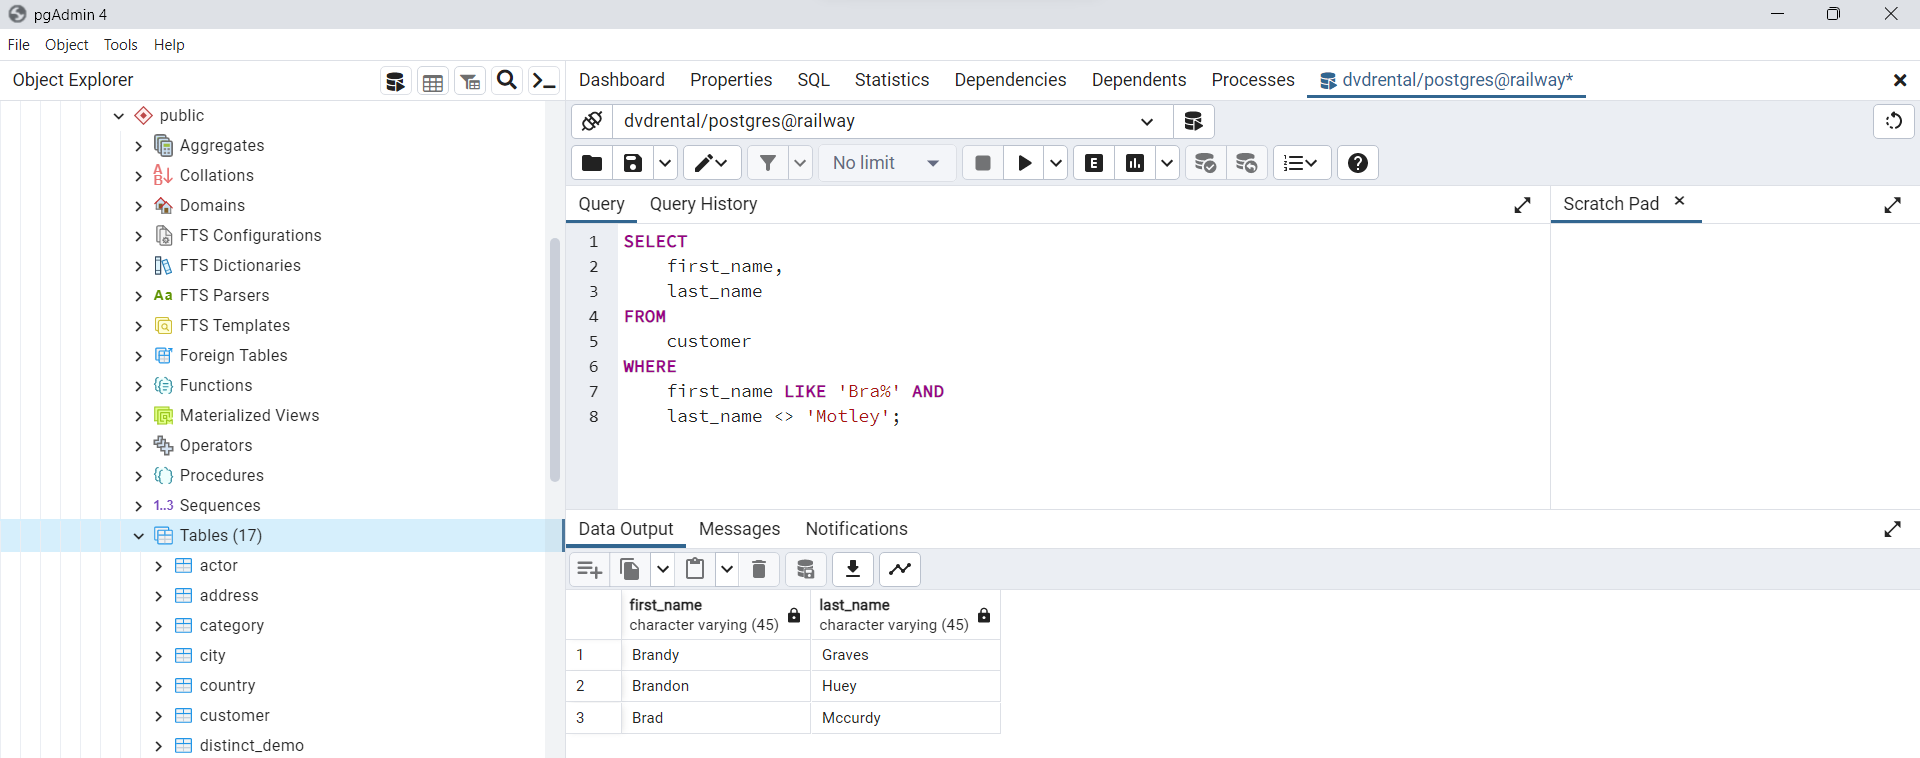Expand the Sequences node
Screen dimensions: 1920x758
pos(139,506)
